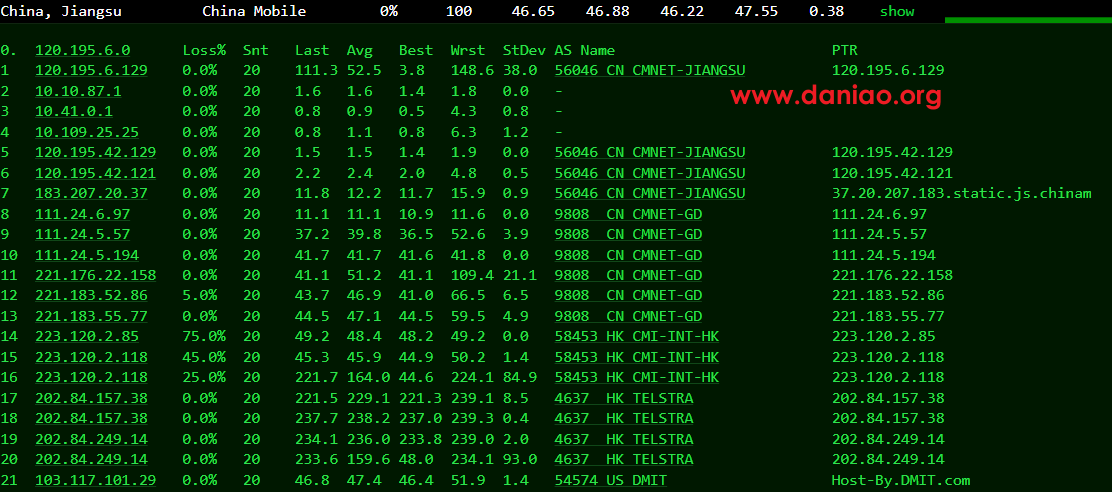Open 9808 CN CMNET-GD link in hop 13
The height and width of the screenshot is (492, 1112).
(628, 316)
